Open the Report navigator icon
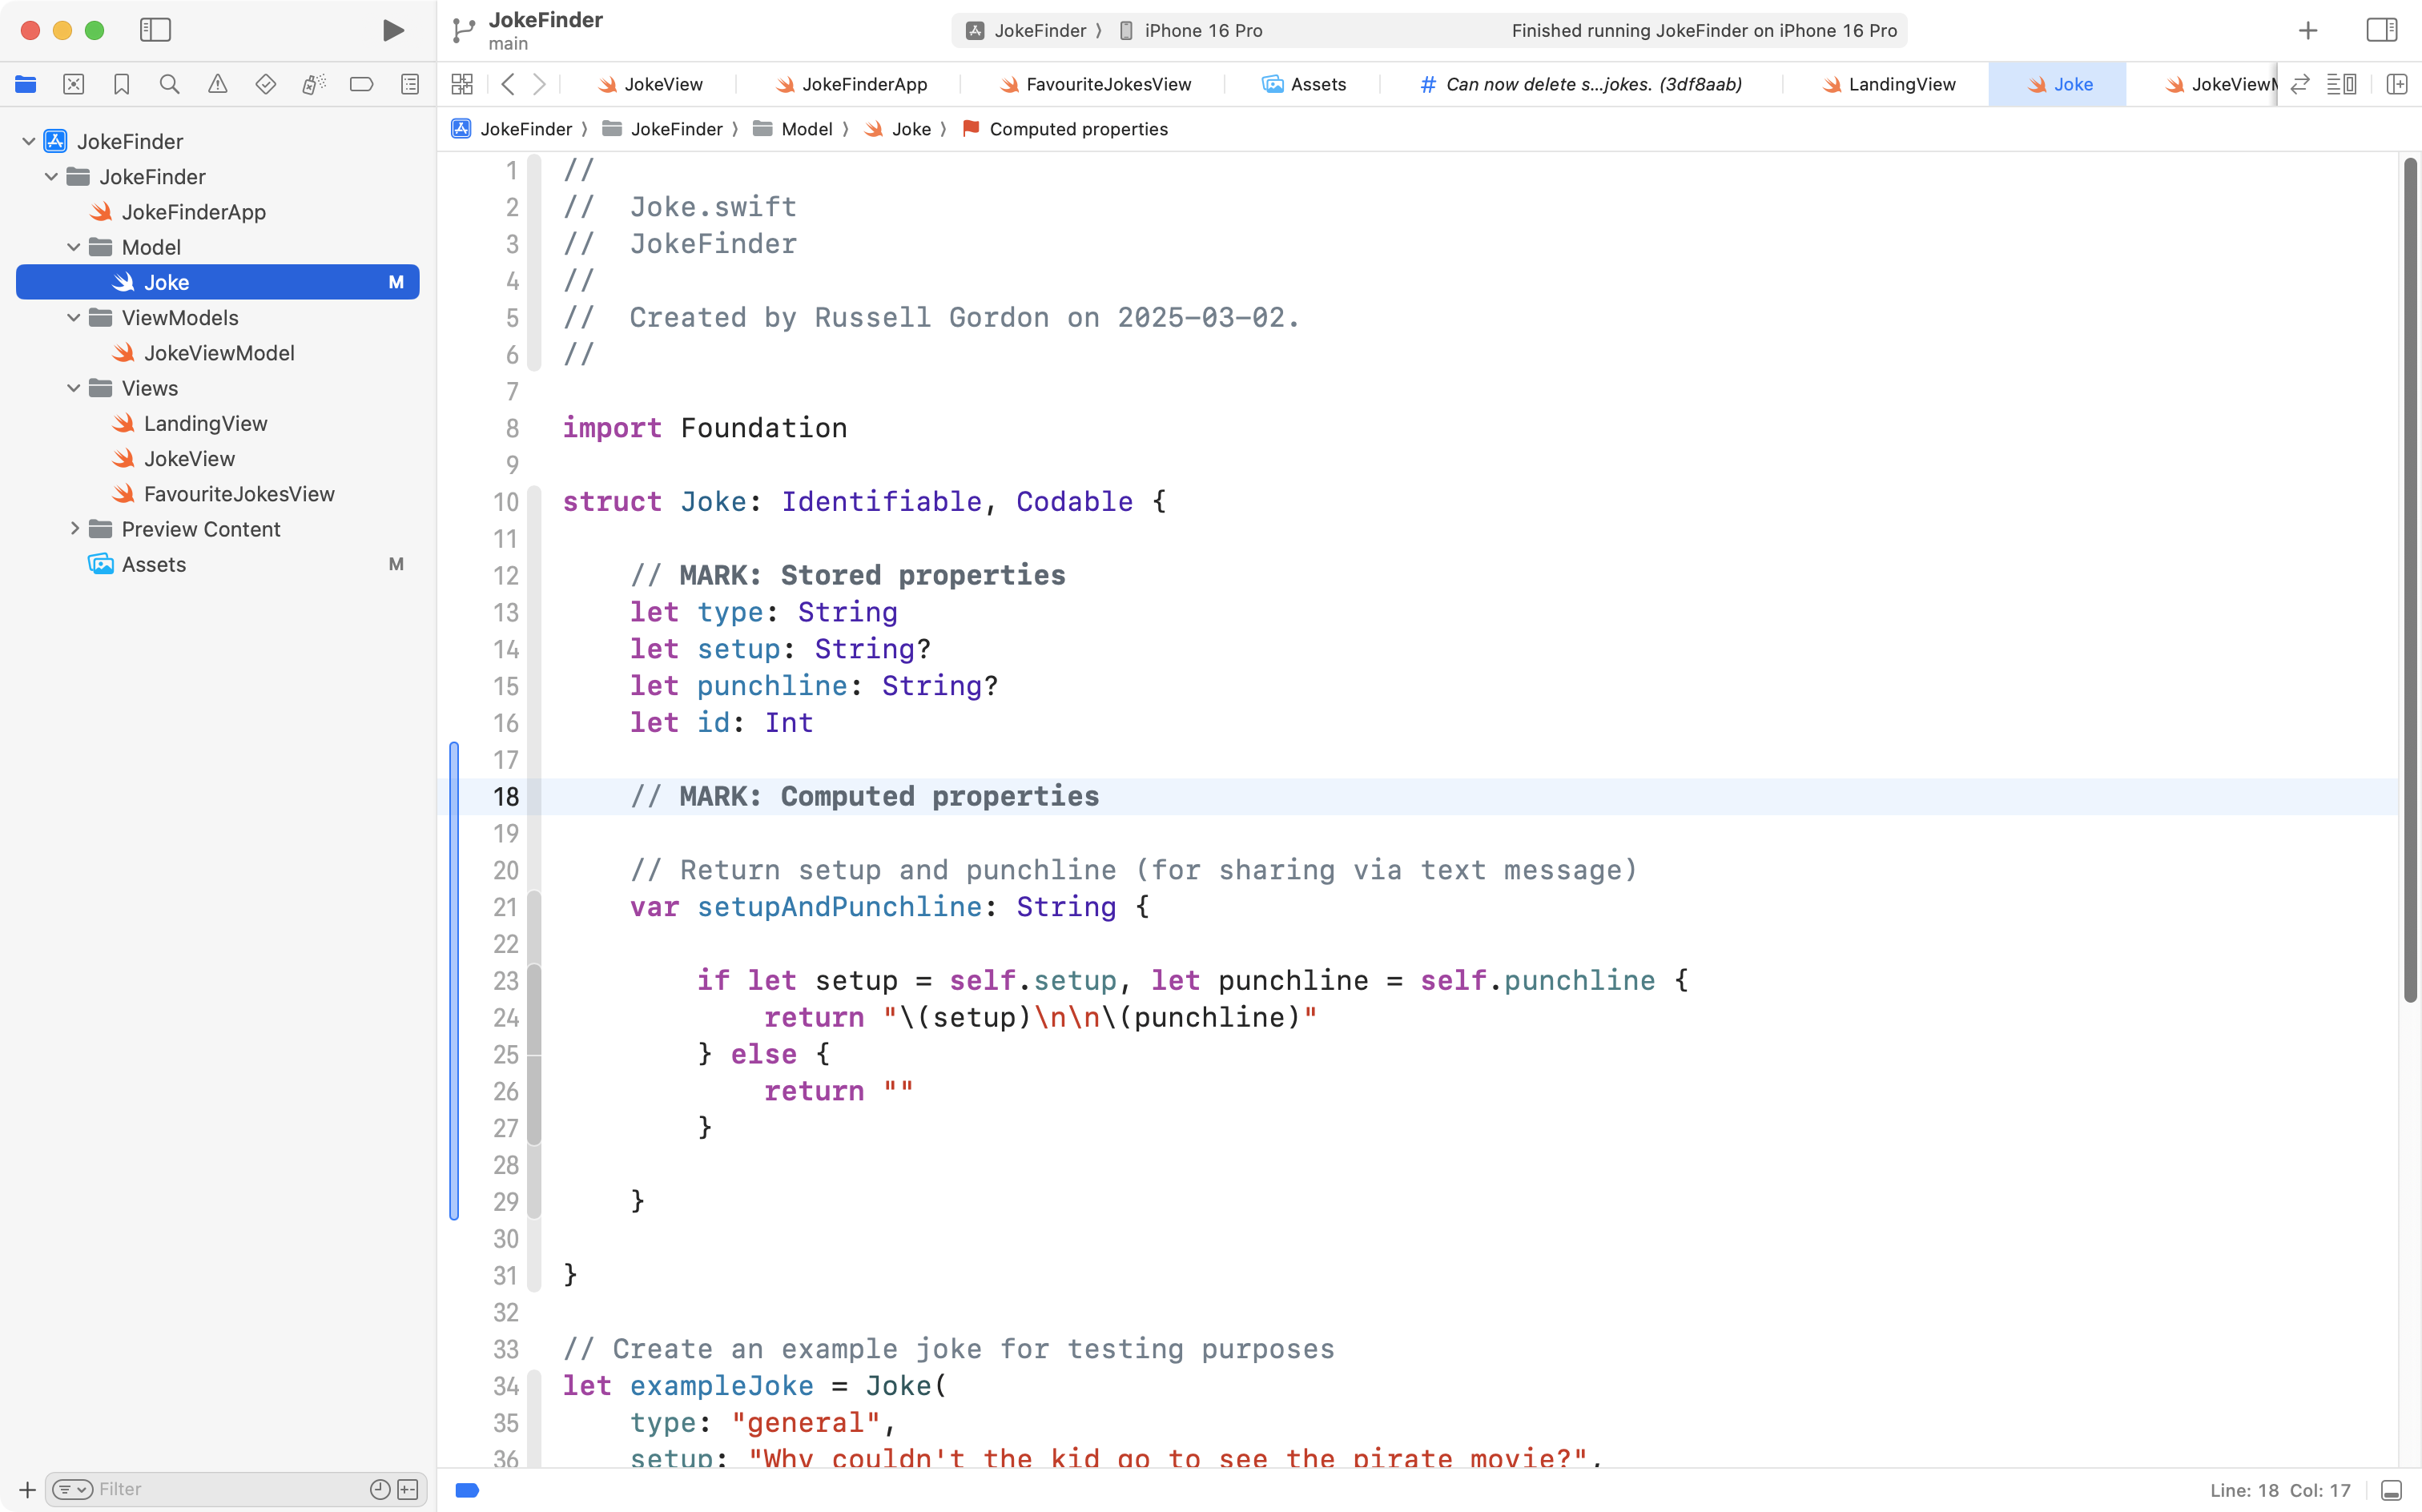The width and height of the screenshot is (2422, 1512). (409, 84)
